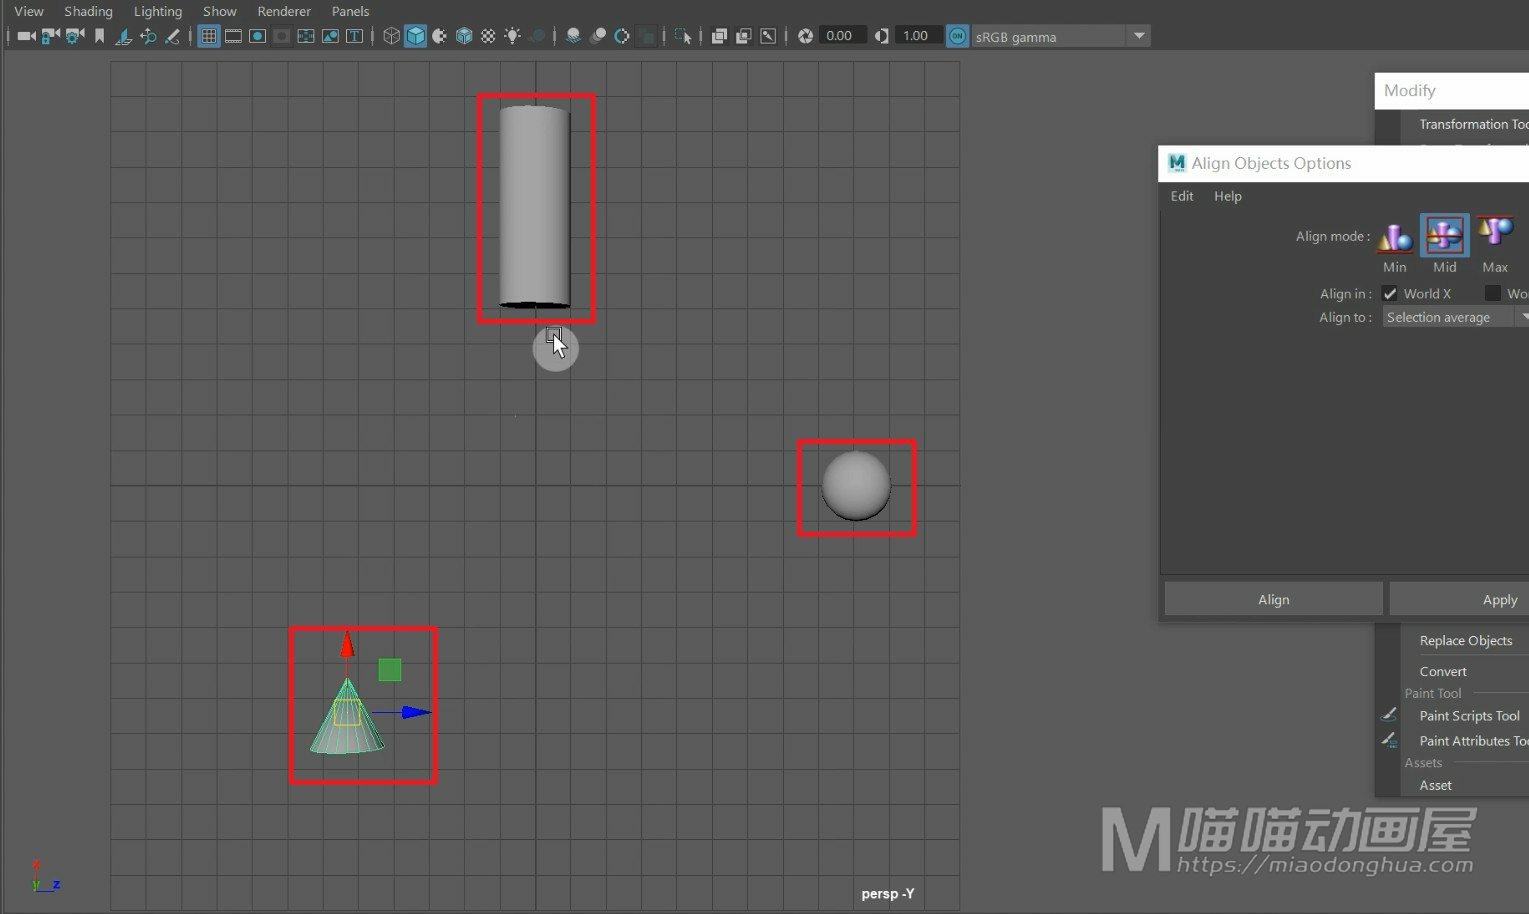Click the XRay icon
Screen dimensions: 1529x914
(719, 36)
